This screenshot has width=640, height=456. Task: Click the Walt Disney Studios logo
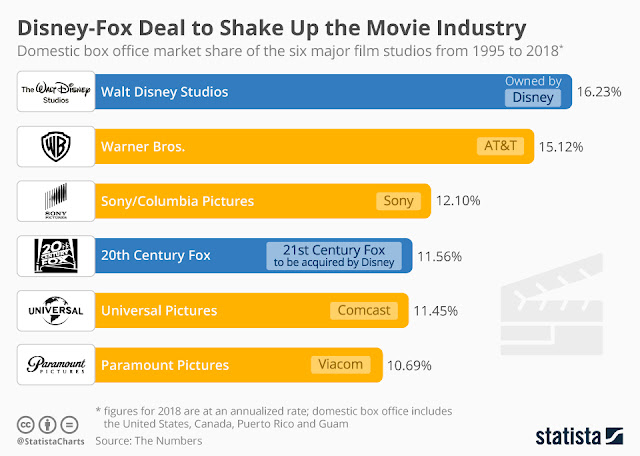pos(56,91)
